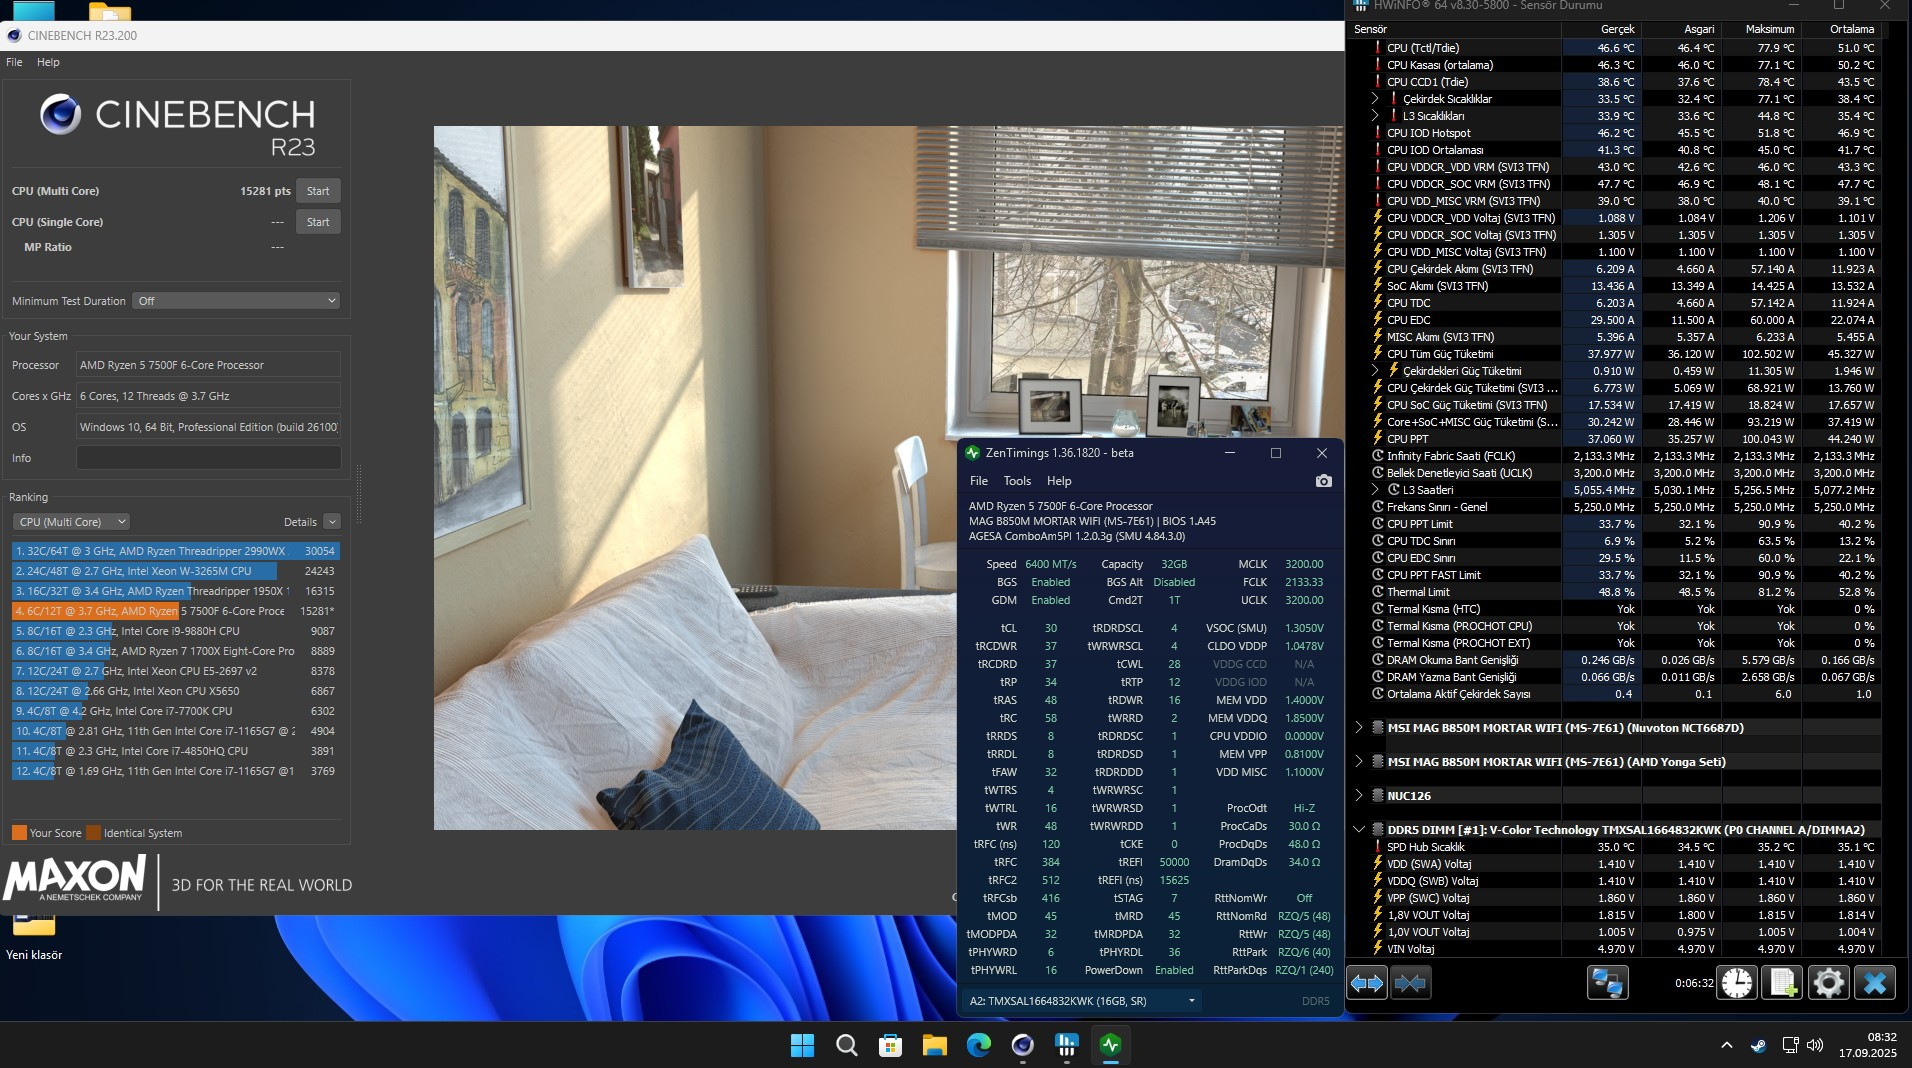Start the CPU Single Core test
1912x1068 pixels.
tap(318, 222)
